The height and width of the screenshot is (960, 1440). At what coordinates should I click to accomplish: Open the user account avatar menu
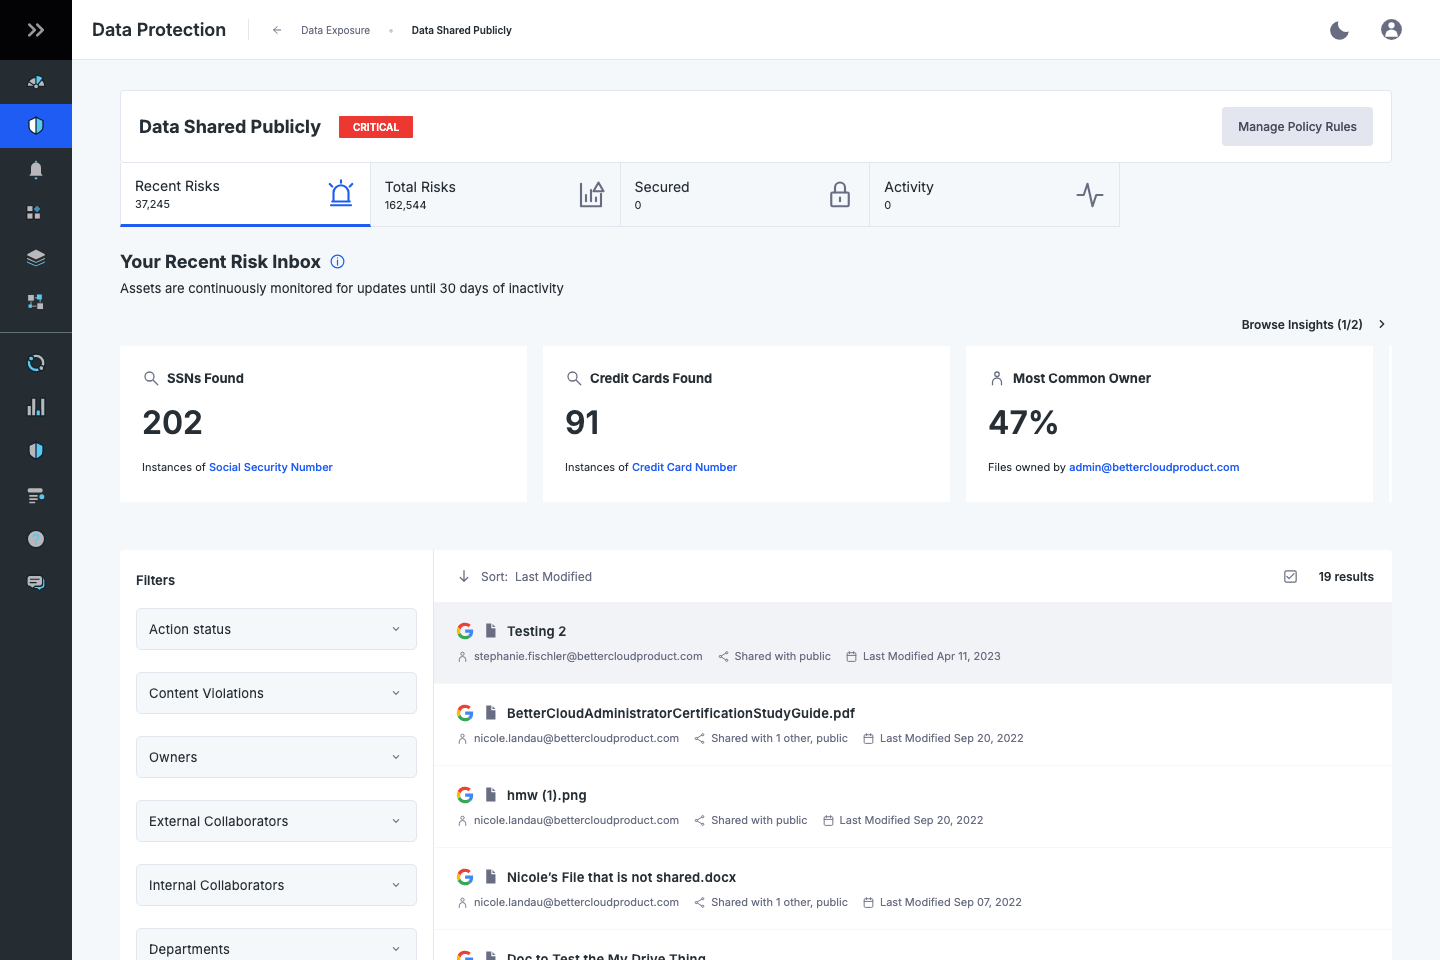tap(1391, 30)
